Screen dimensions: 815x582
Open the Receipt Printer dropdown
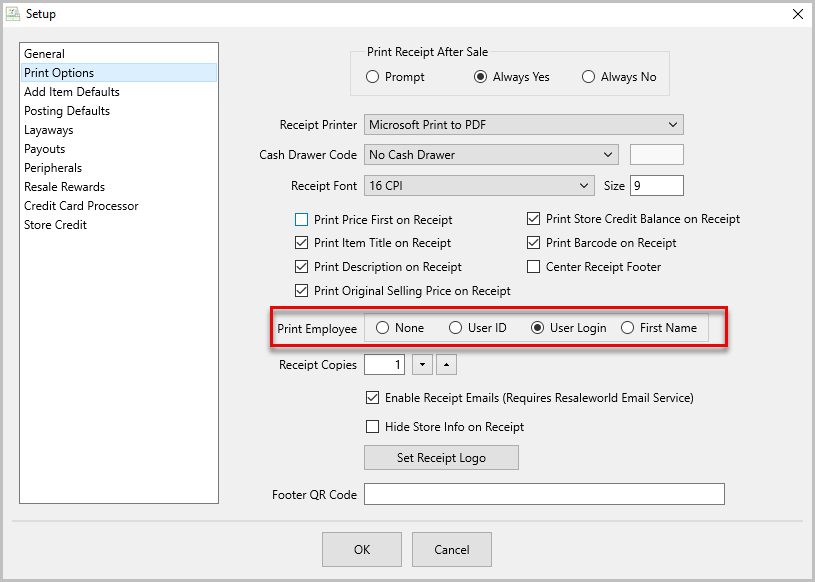pos(524,125)
